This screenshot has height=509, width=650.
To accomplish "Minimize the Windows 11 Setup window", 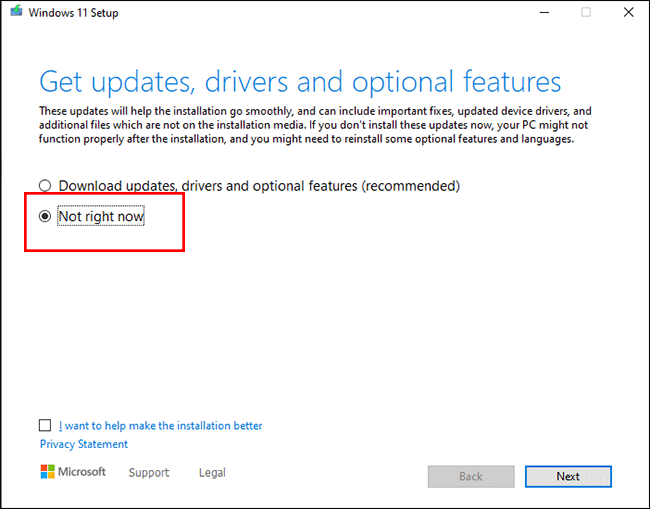I will click(x=544, y=13).
